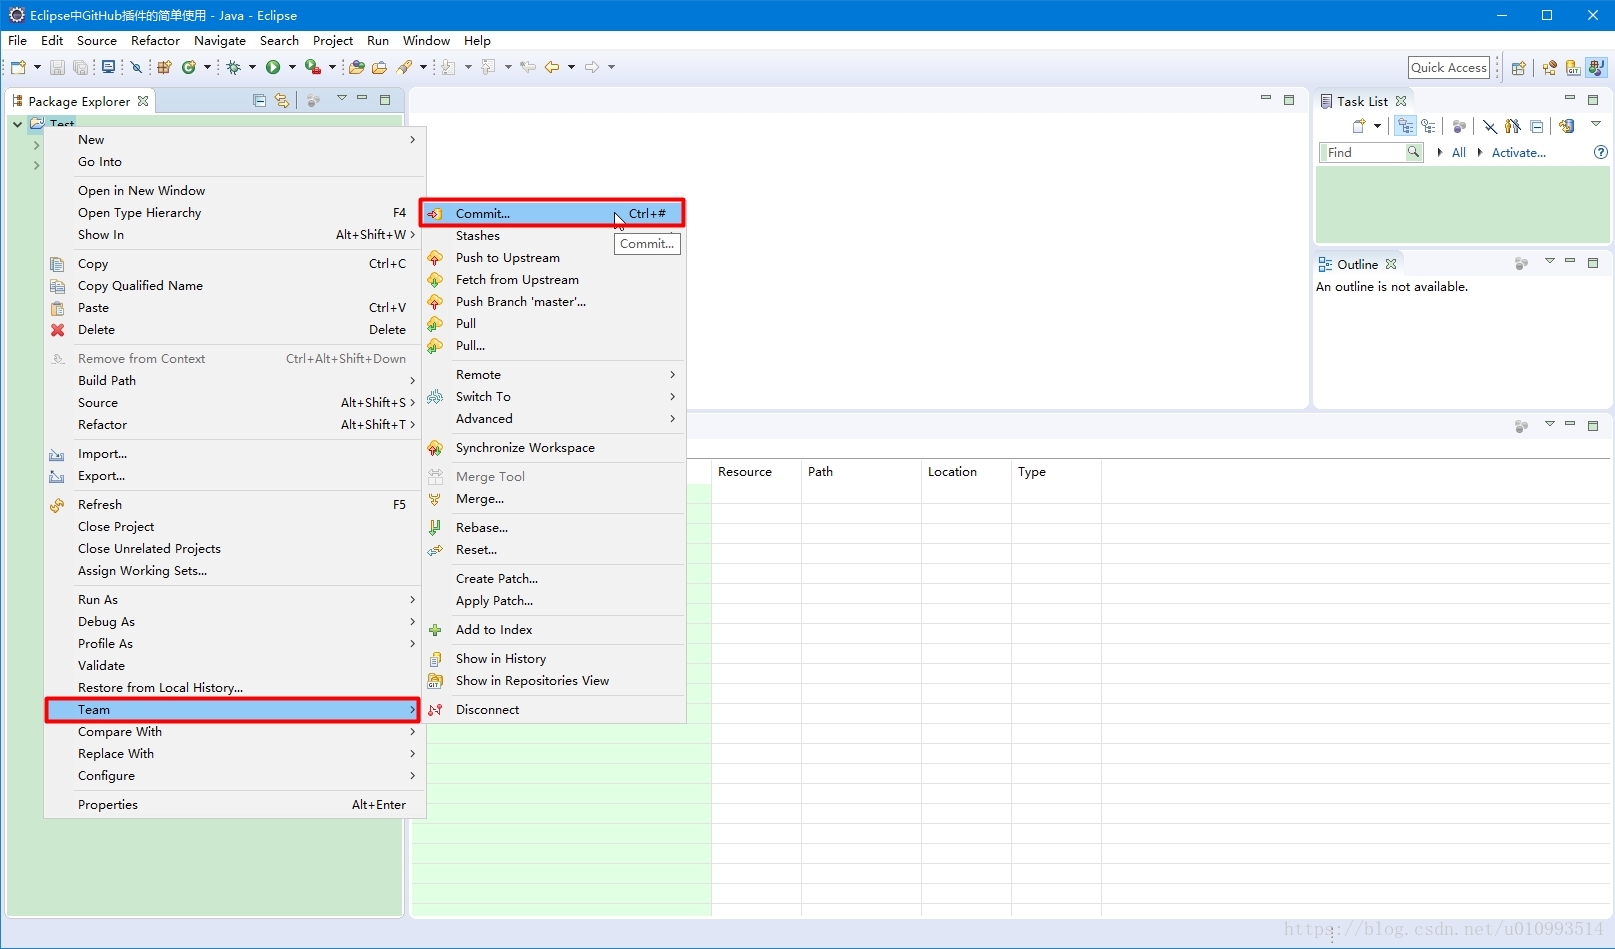Click the Back navigation yellow arrow
Viewport: 1615px width, 949px height.
tap(552, 67)
